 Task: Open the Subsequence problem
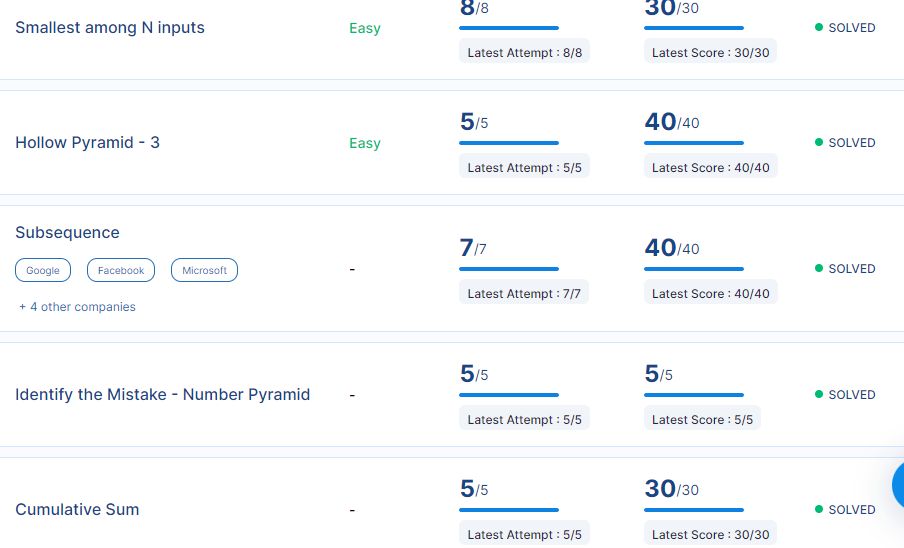coord(67,233)
